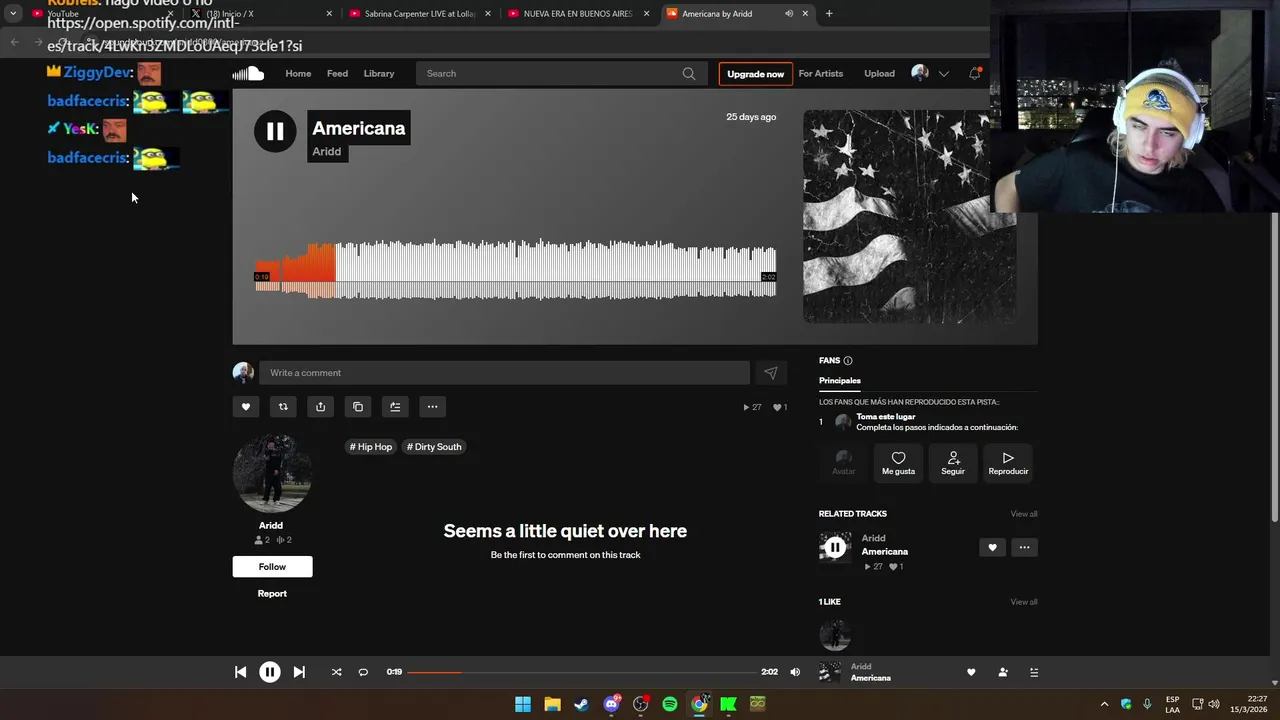Image resolution: width=1280 pixels, height=720 pixels.
Task: Open the Americana album artwork
Action: [x=910, y=216]
